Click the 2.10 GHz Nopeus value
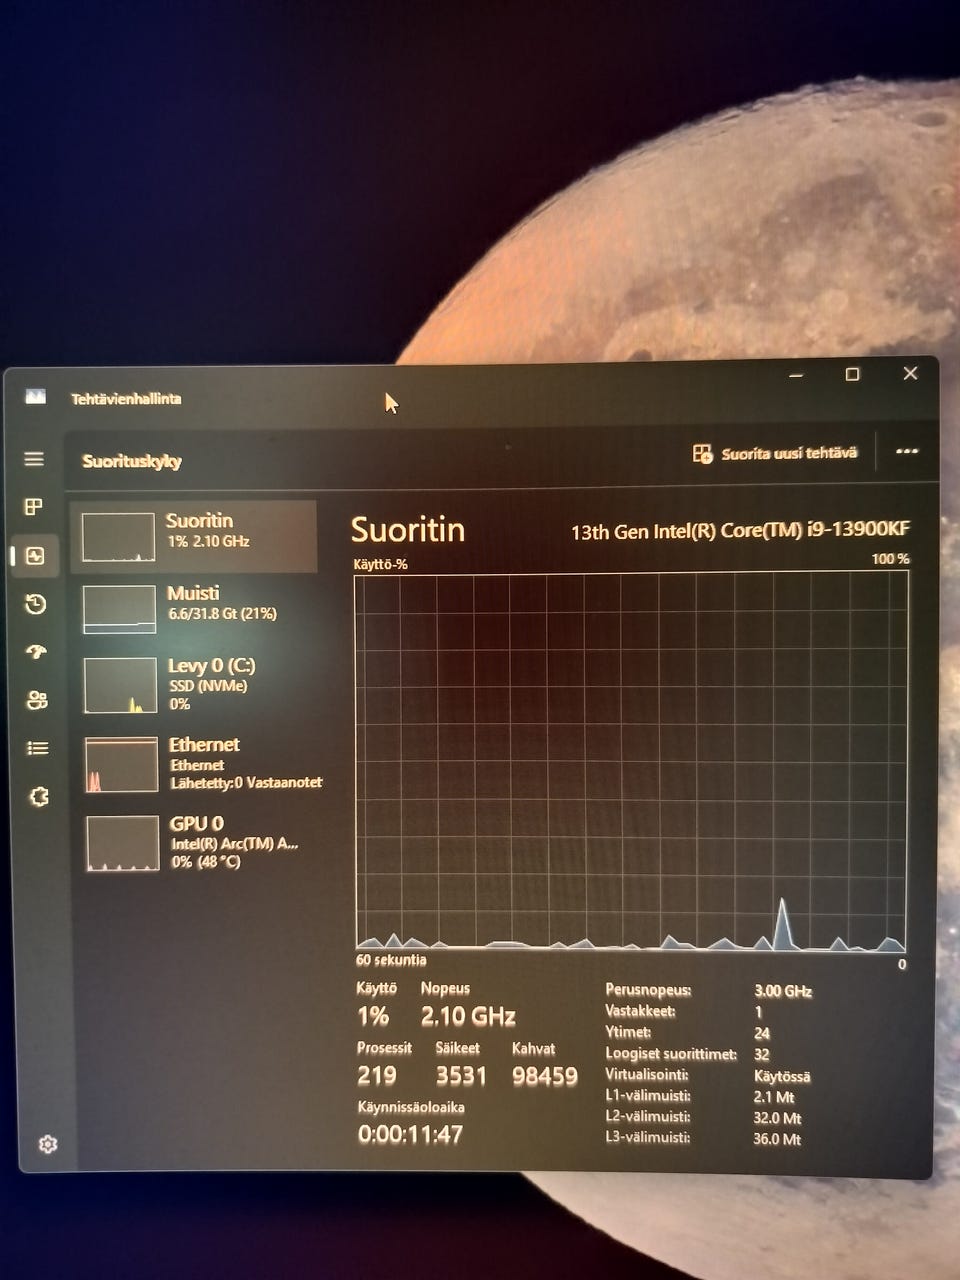The height and width of the screenshot is (1280, 960). 468,1017
